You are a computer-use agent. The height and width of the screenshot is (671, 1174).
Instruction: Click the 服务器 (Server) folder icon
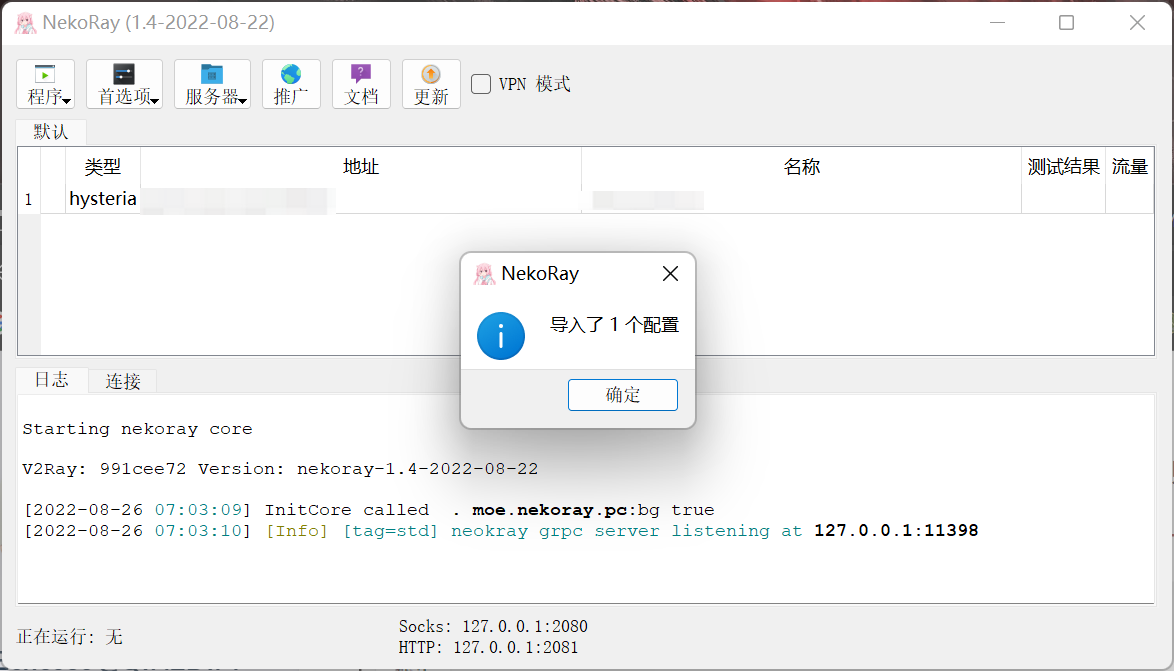click(x=211, y=74)
